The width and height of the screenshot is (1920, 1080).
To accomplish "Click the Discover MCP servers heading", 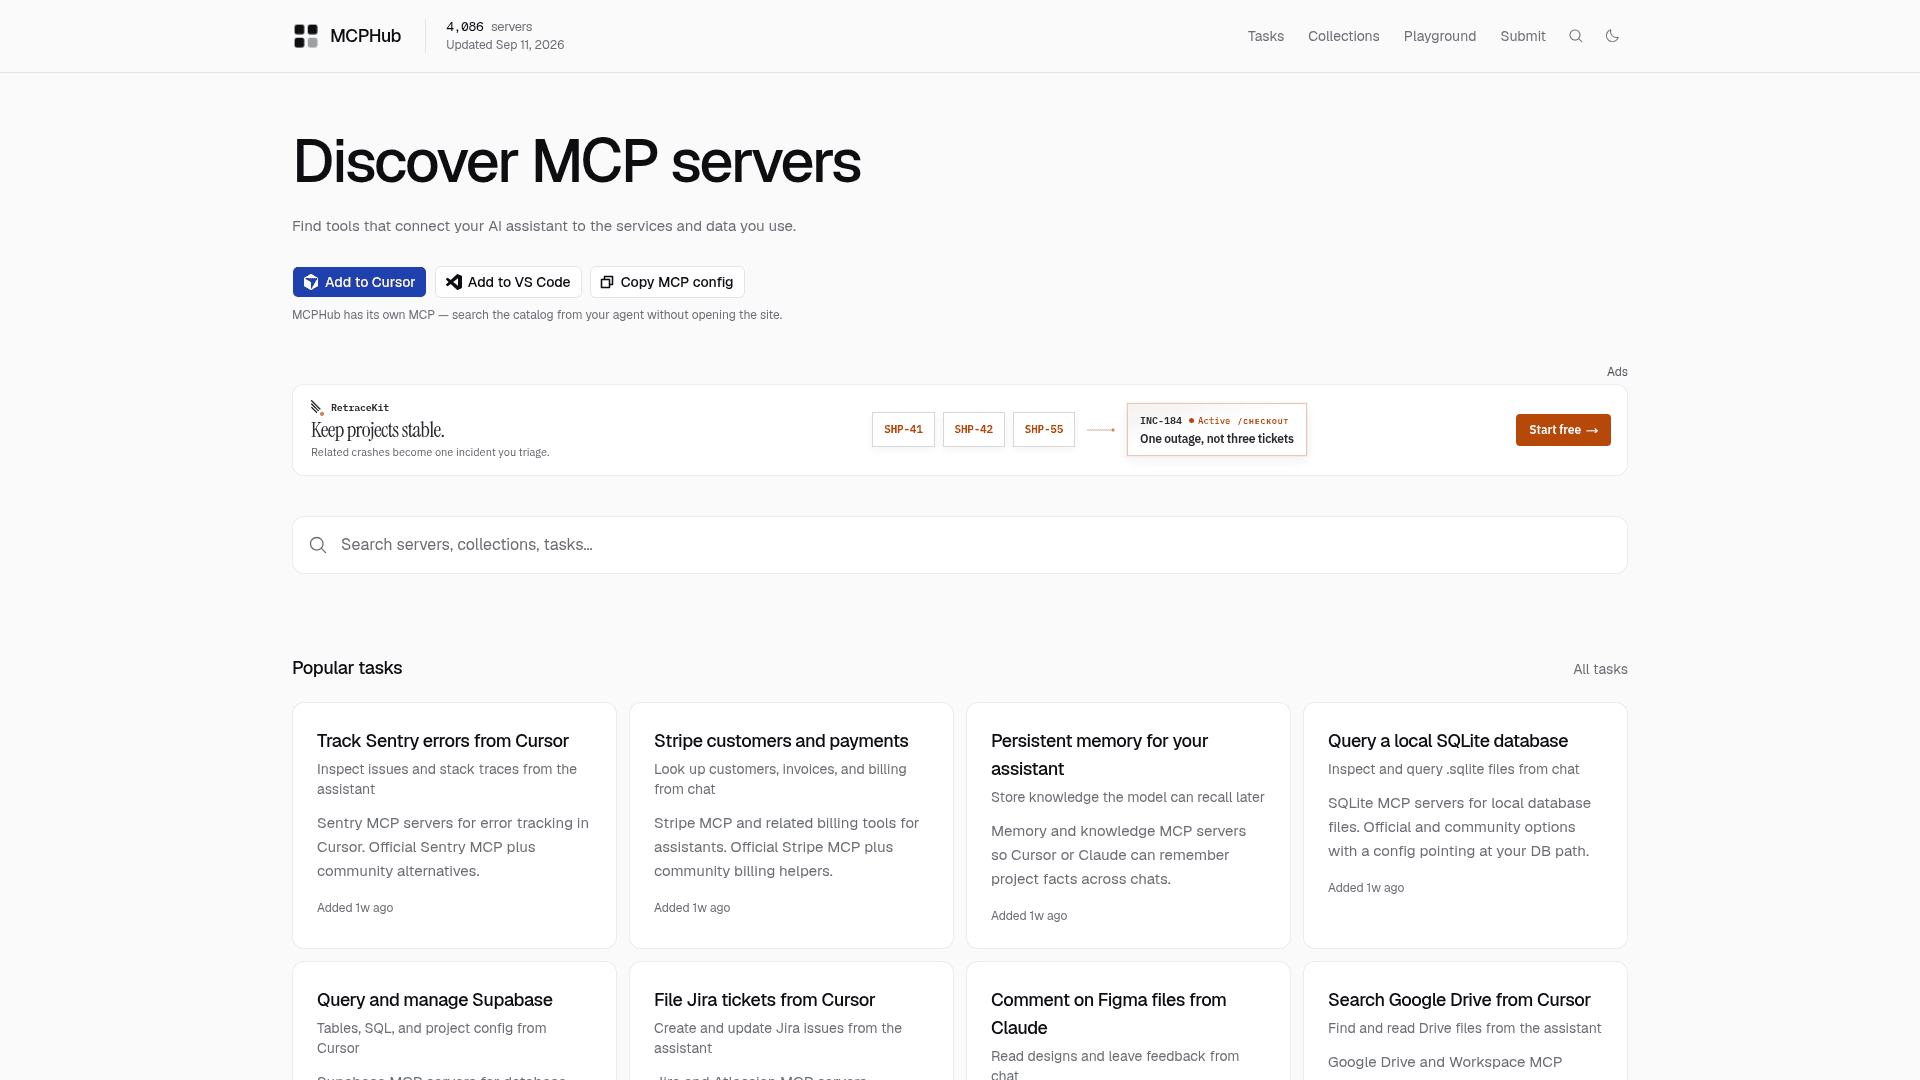I will pyautogui.click(x=576, y=161).
